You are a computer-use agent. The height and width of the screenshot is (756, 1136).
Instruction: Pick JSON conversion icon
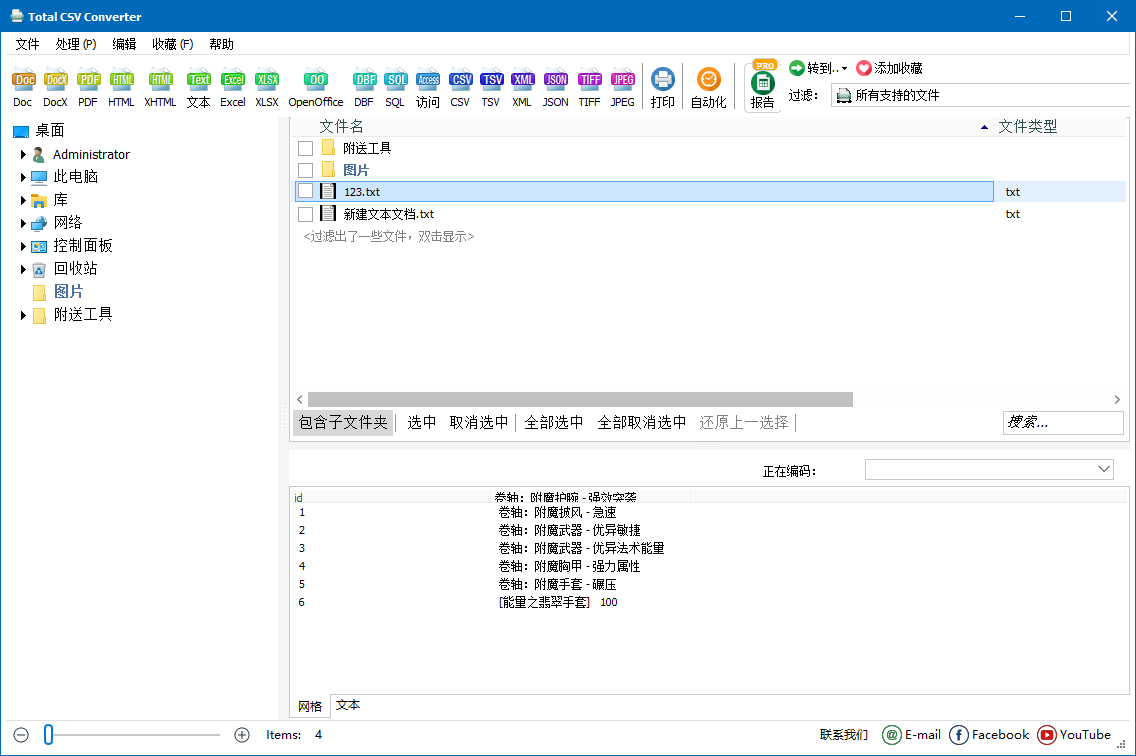coord(556,88)
